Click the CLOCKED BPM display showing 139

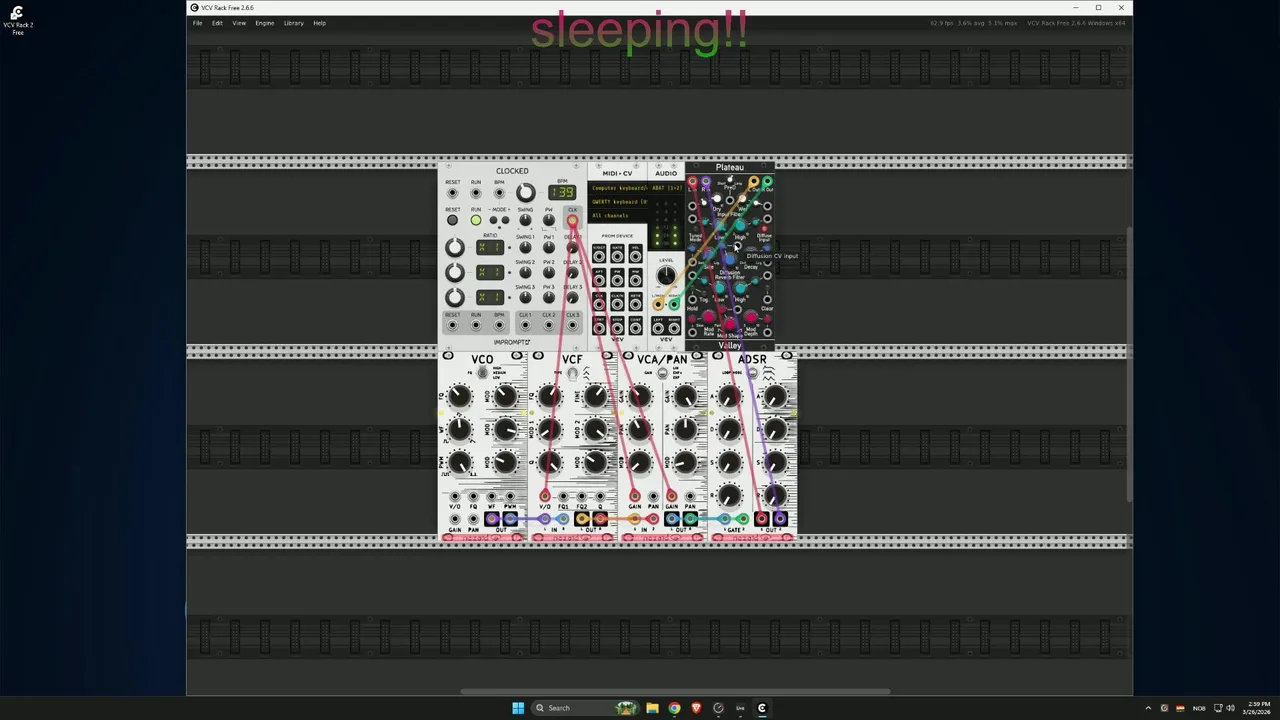562,192
